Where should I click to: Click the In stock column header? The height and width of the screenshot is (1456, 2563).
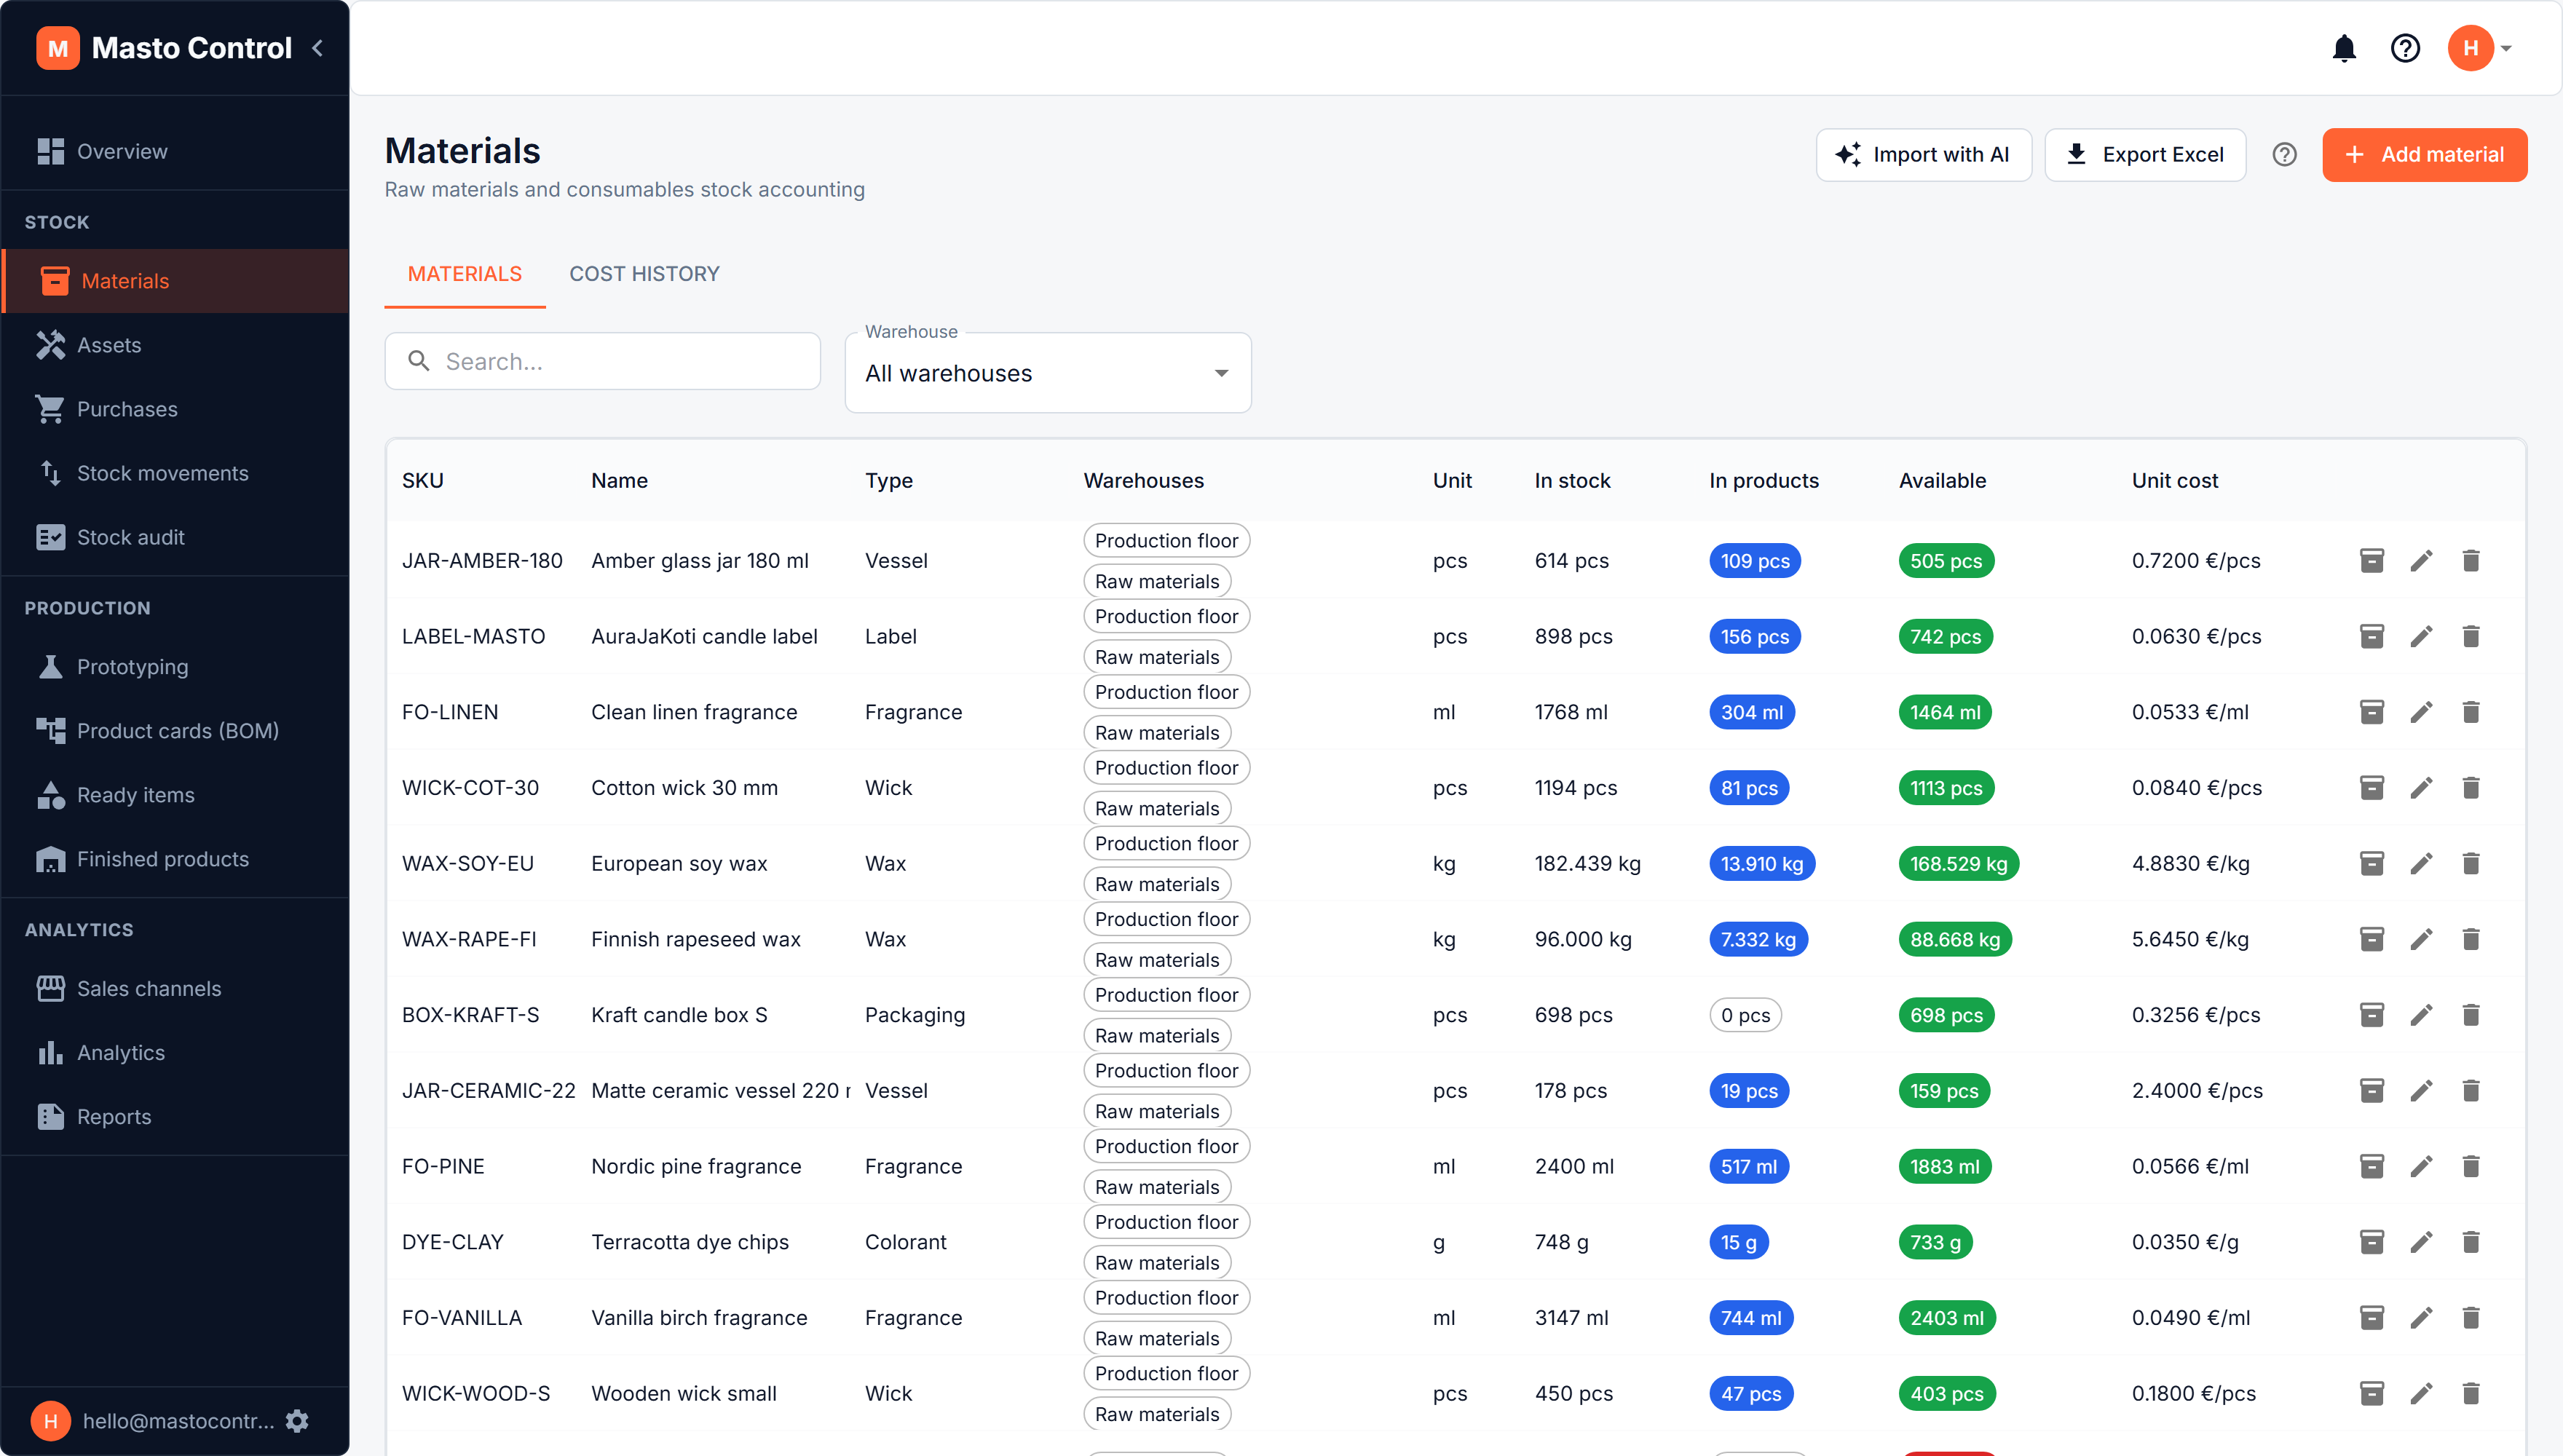click(1572, 480)
